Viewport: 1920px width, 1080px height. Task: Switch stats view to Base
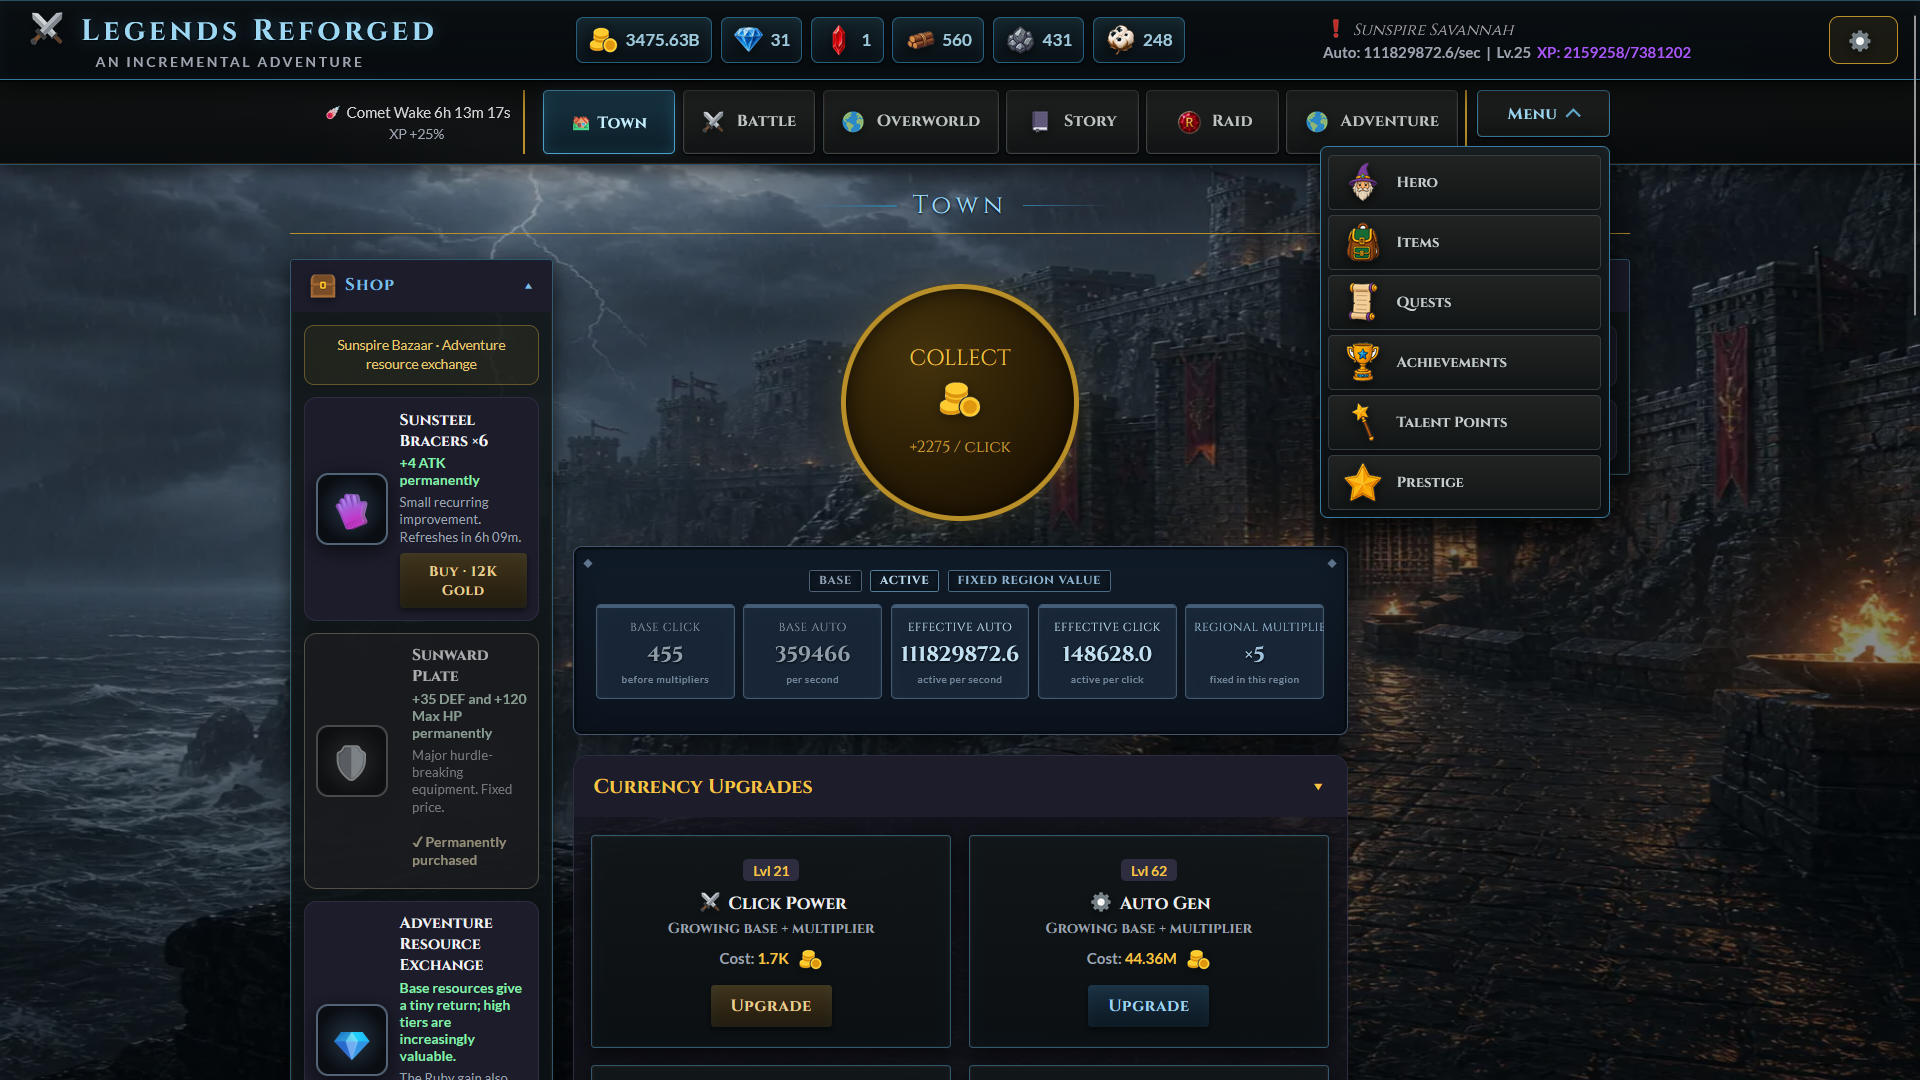click(835, 580)
